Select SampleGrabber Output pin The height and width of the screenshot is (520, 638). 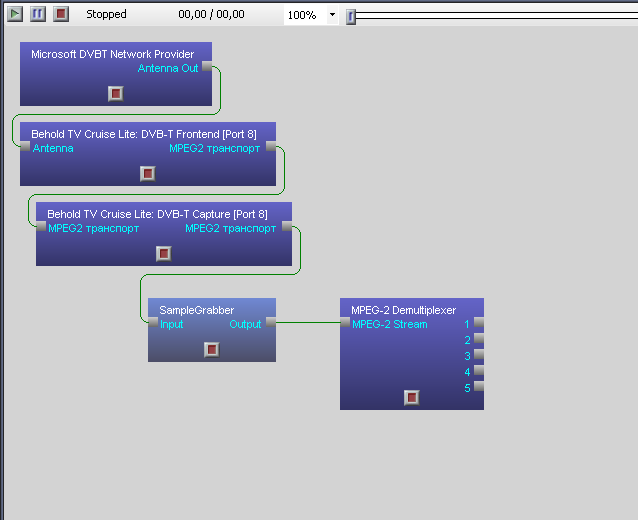pyautogui.click(x=270, y=323)
